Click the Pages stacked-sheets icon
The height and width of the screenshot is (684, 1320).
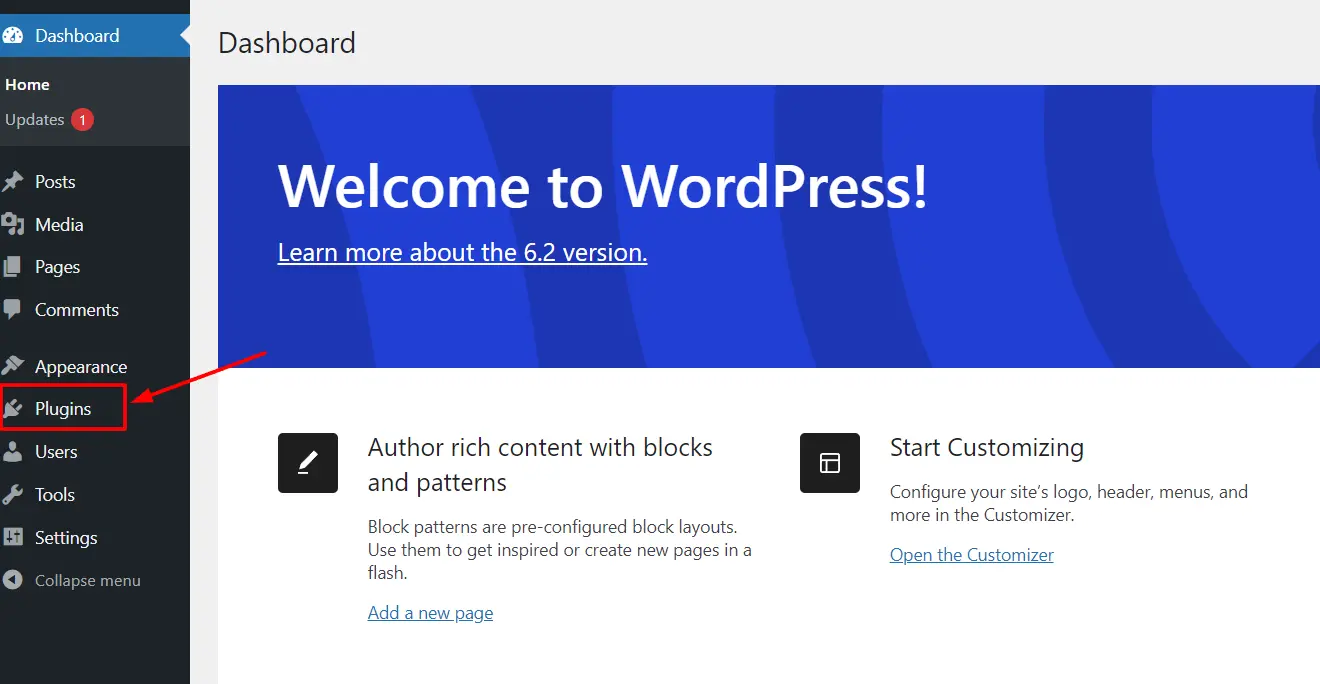click(x=12, y=267)
